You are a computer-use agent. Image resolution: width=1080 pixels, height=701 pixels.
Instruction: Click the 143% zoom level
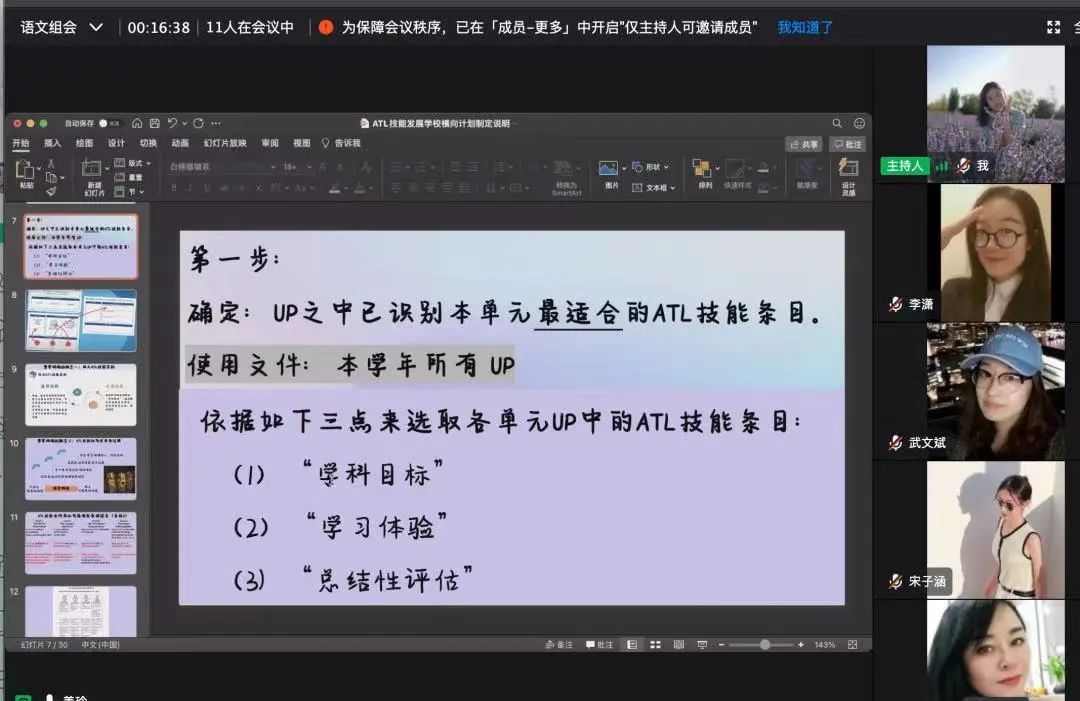(824, 645)
